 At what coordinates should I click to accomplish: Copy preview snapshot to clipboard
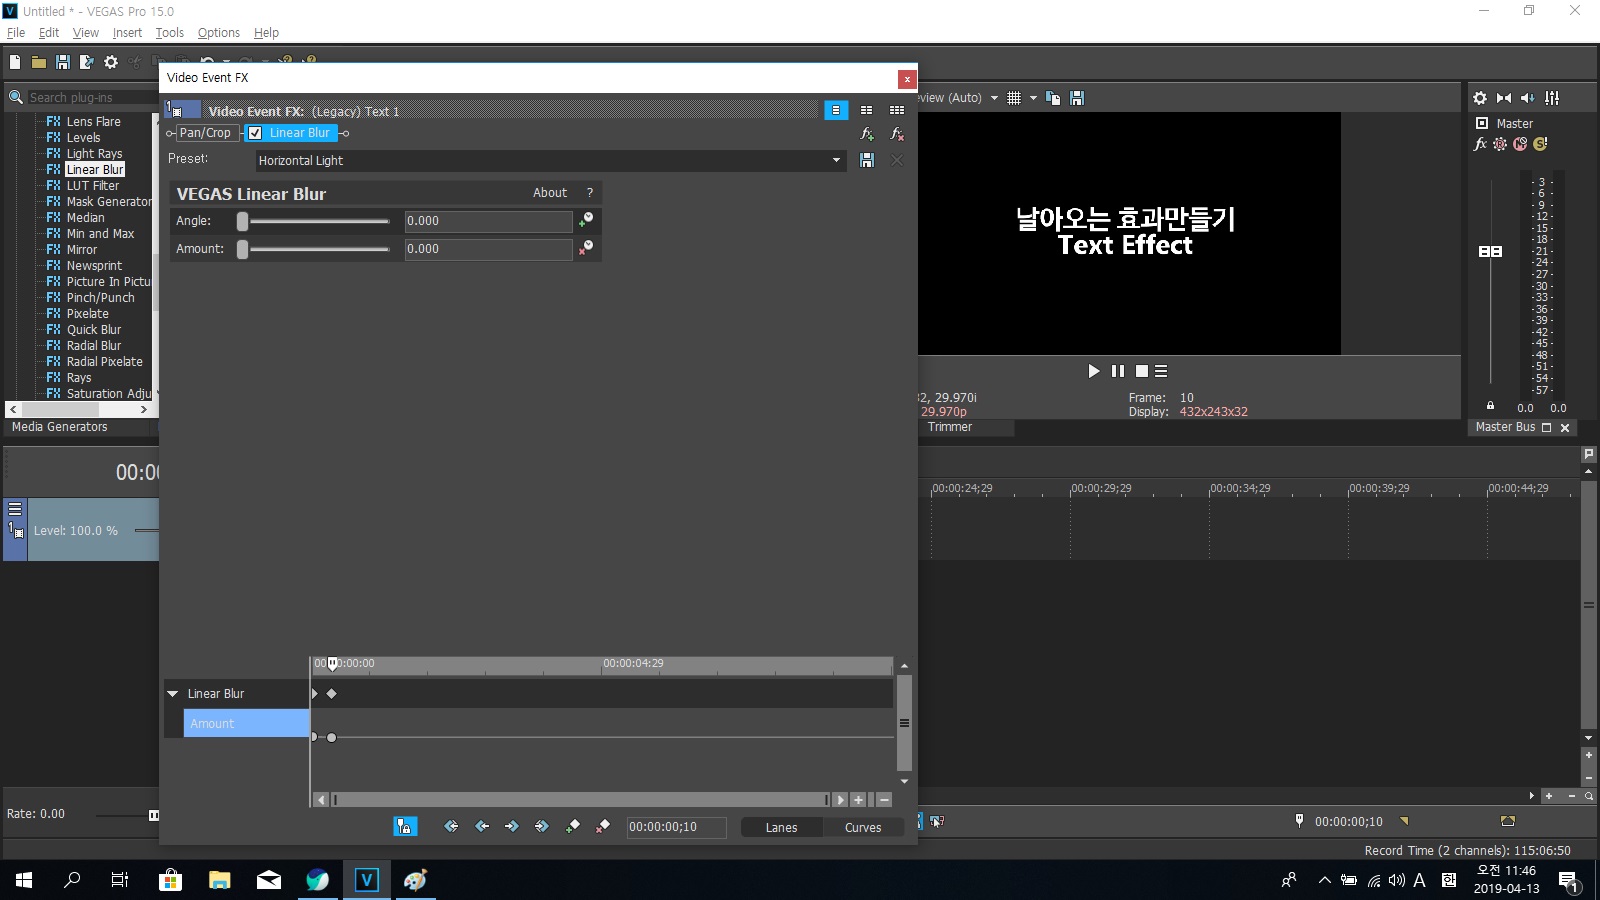pyautogui.click(x=1053, y=98)
